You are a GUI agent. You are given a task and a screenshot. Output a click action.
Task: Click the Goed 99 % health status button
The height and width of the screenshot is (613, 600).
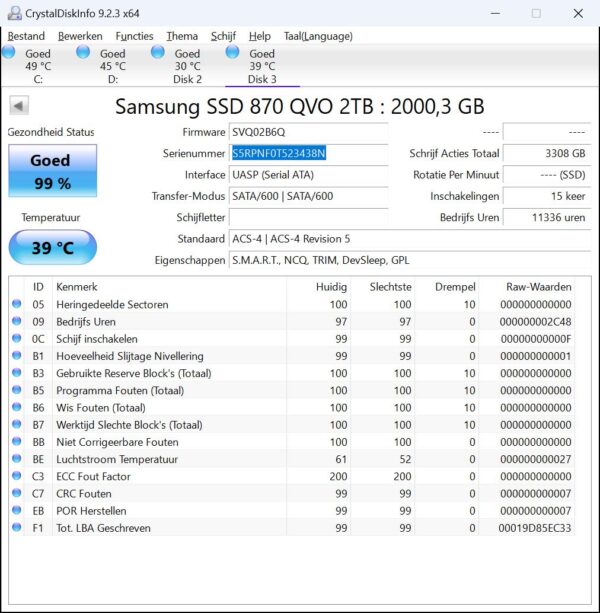[52, 171]
